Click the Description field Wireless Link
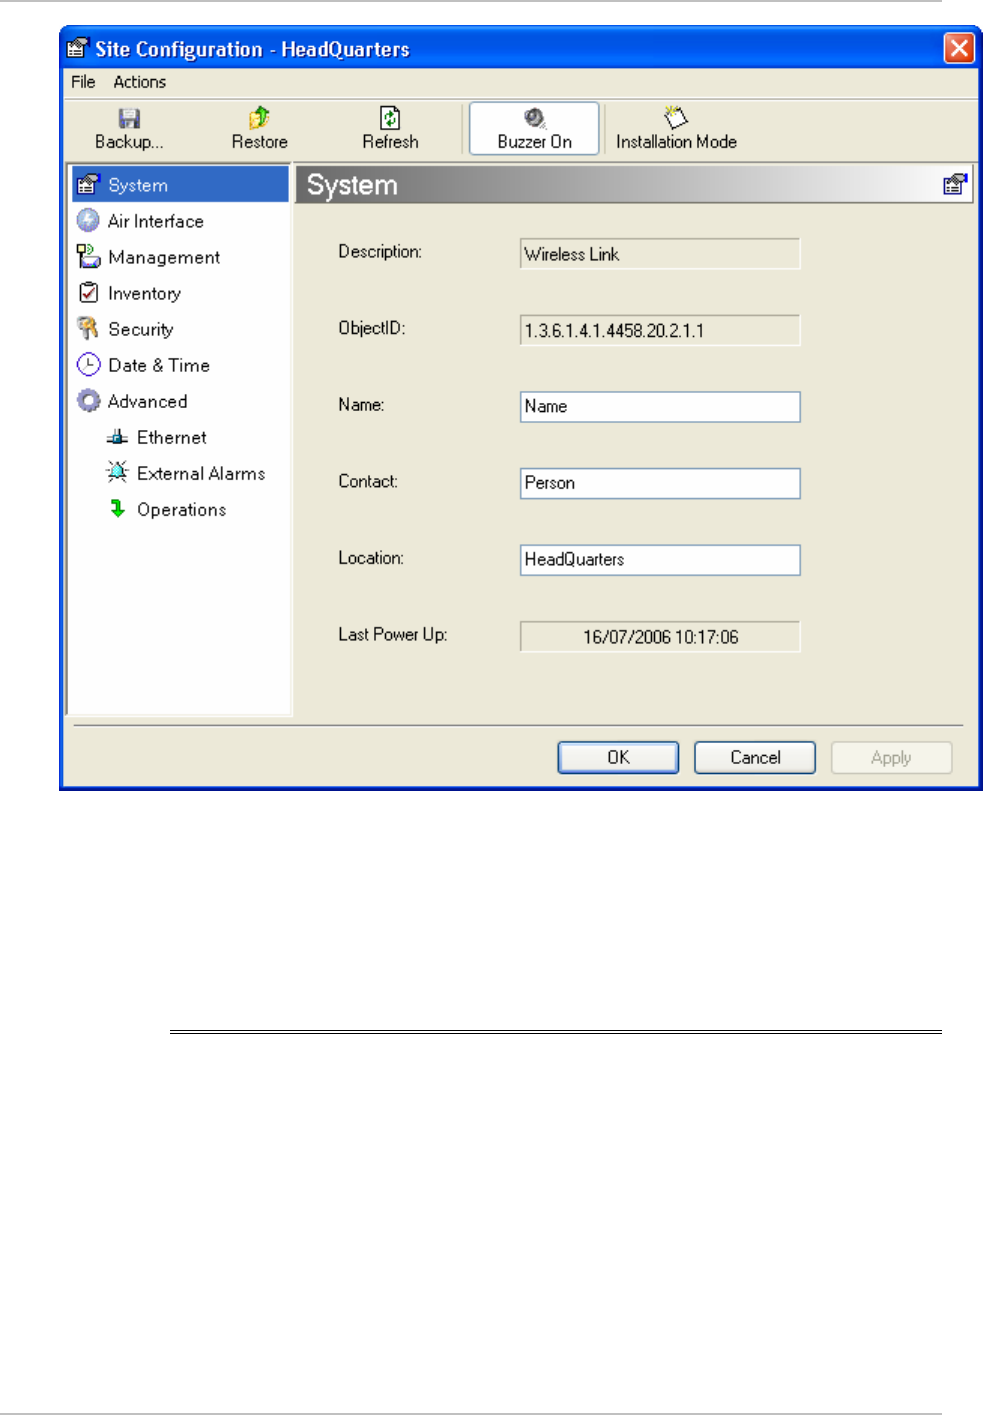This screenshot has height=1415, width=983. coord(660,253)
